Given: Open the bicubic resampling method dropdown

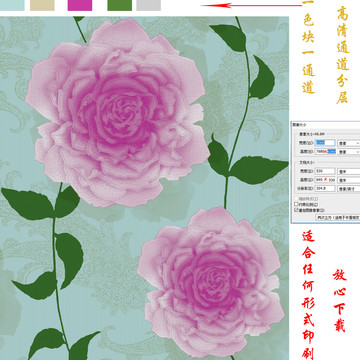Looking at the screenshot, I should [338, 217].
